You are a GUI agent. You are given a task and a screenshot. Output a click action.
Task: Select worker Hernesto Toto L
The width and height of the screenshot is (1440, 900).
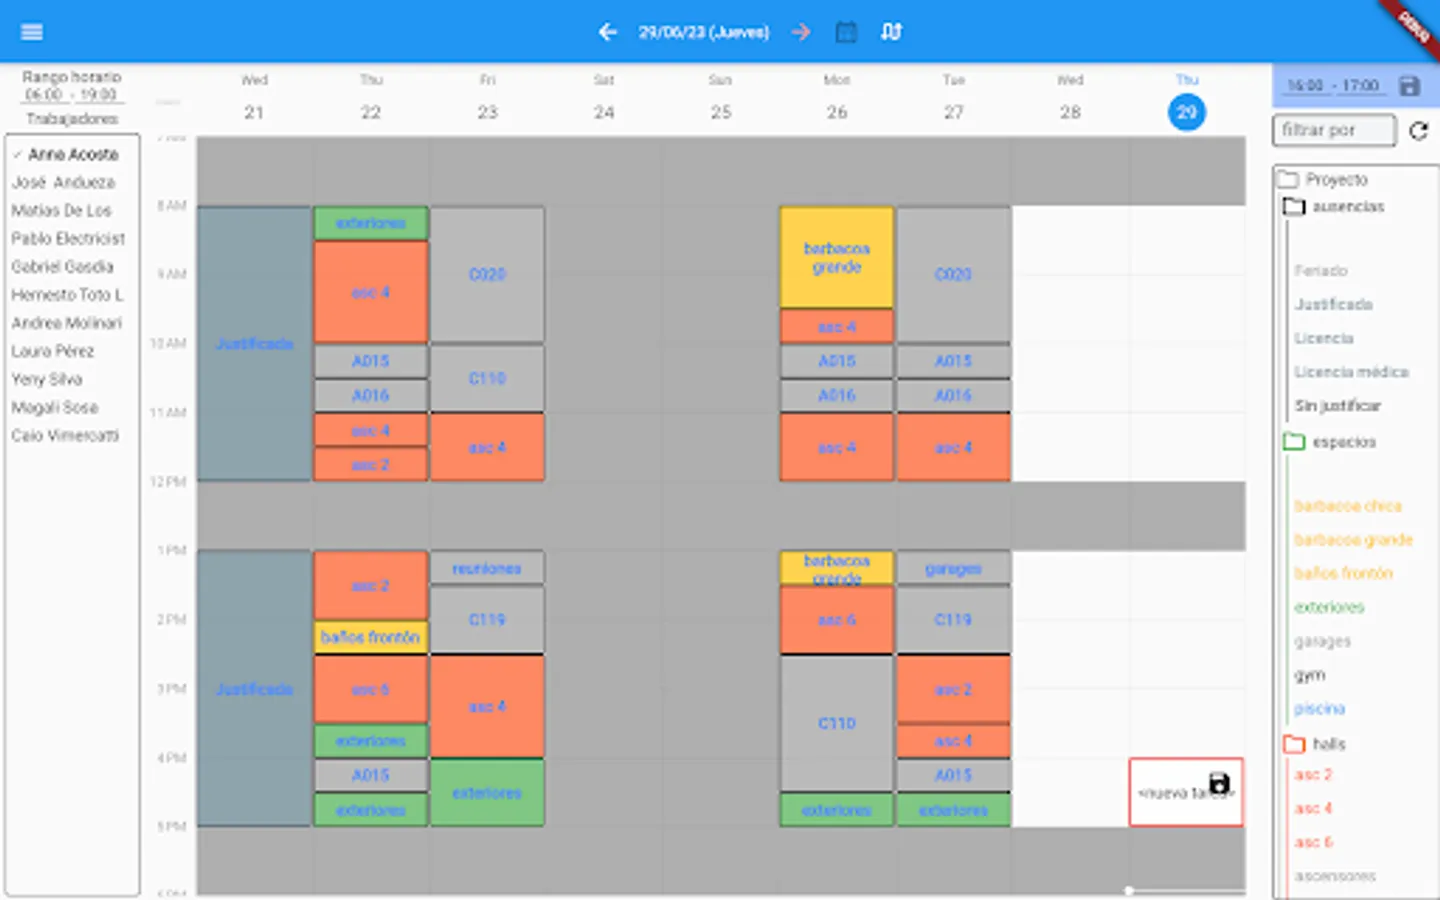[x=67, y=294]
